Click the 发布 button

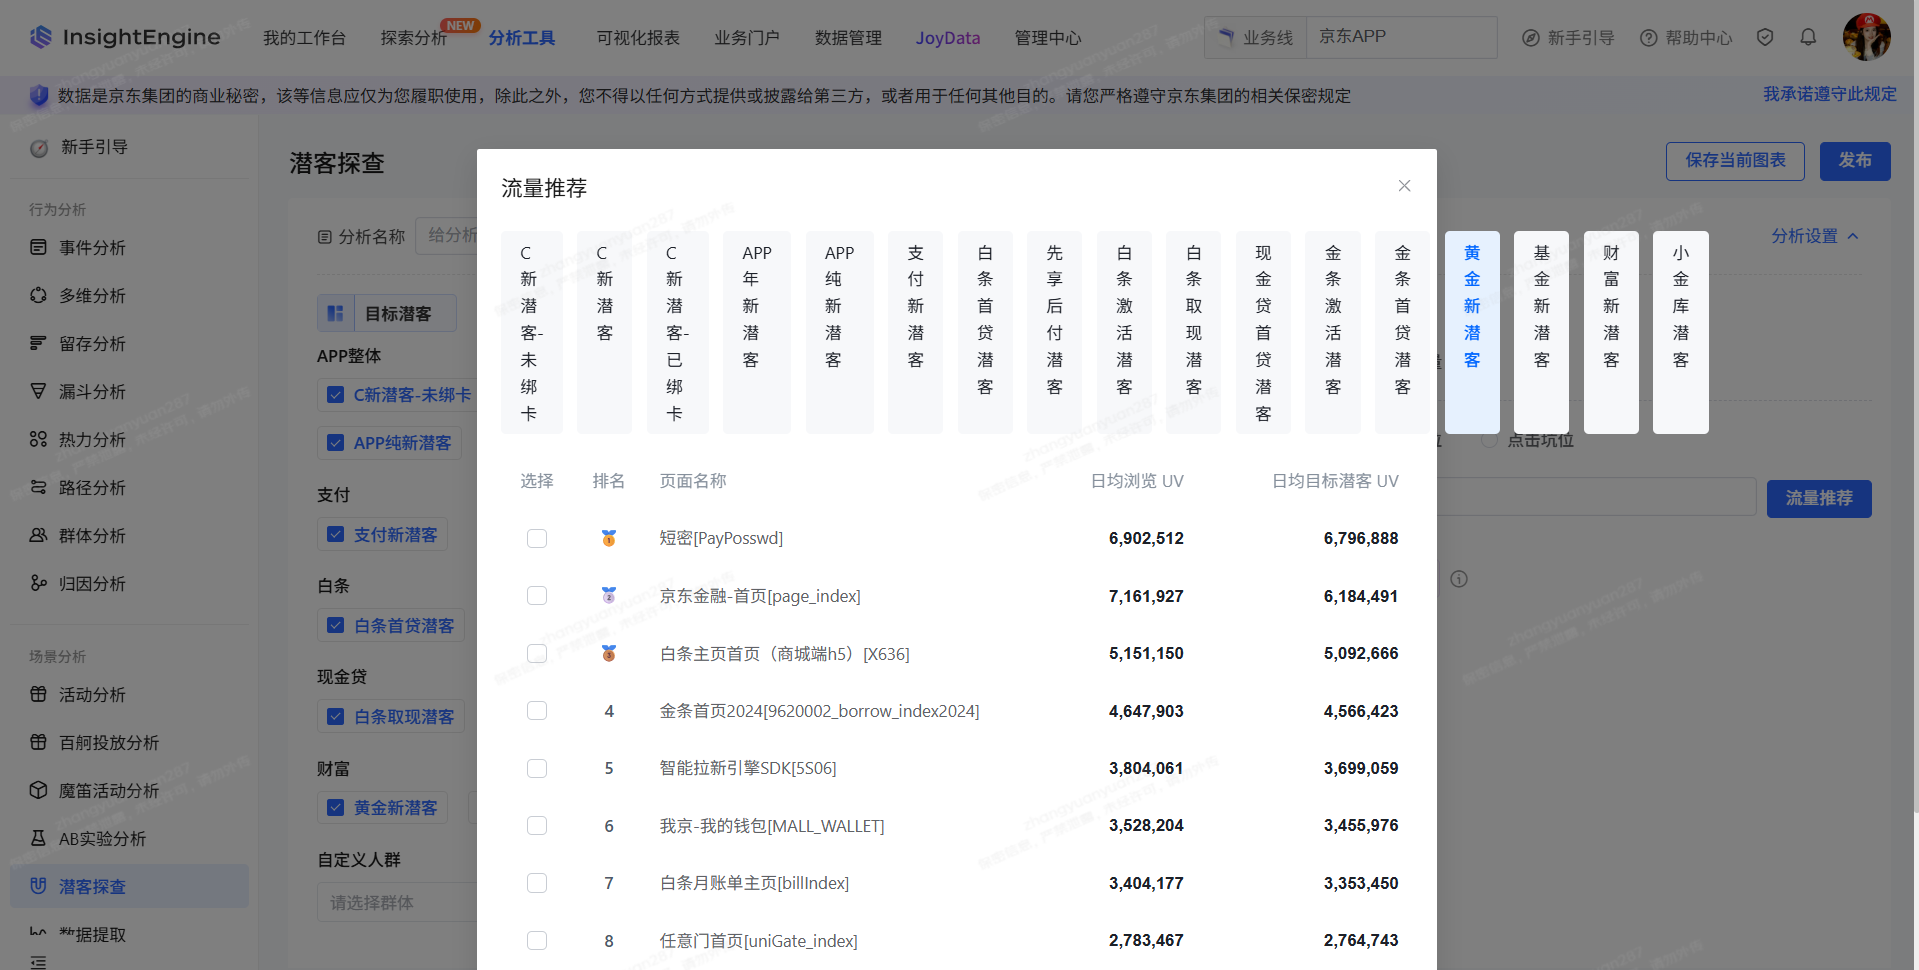tap(1855, 161)
